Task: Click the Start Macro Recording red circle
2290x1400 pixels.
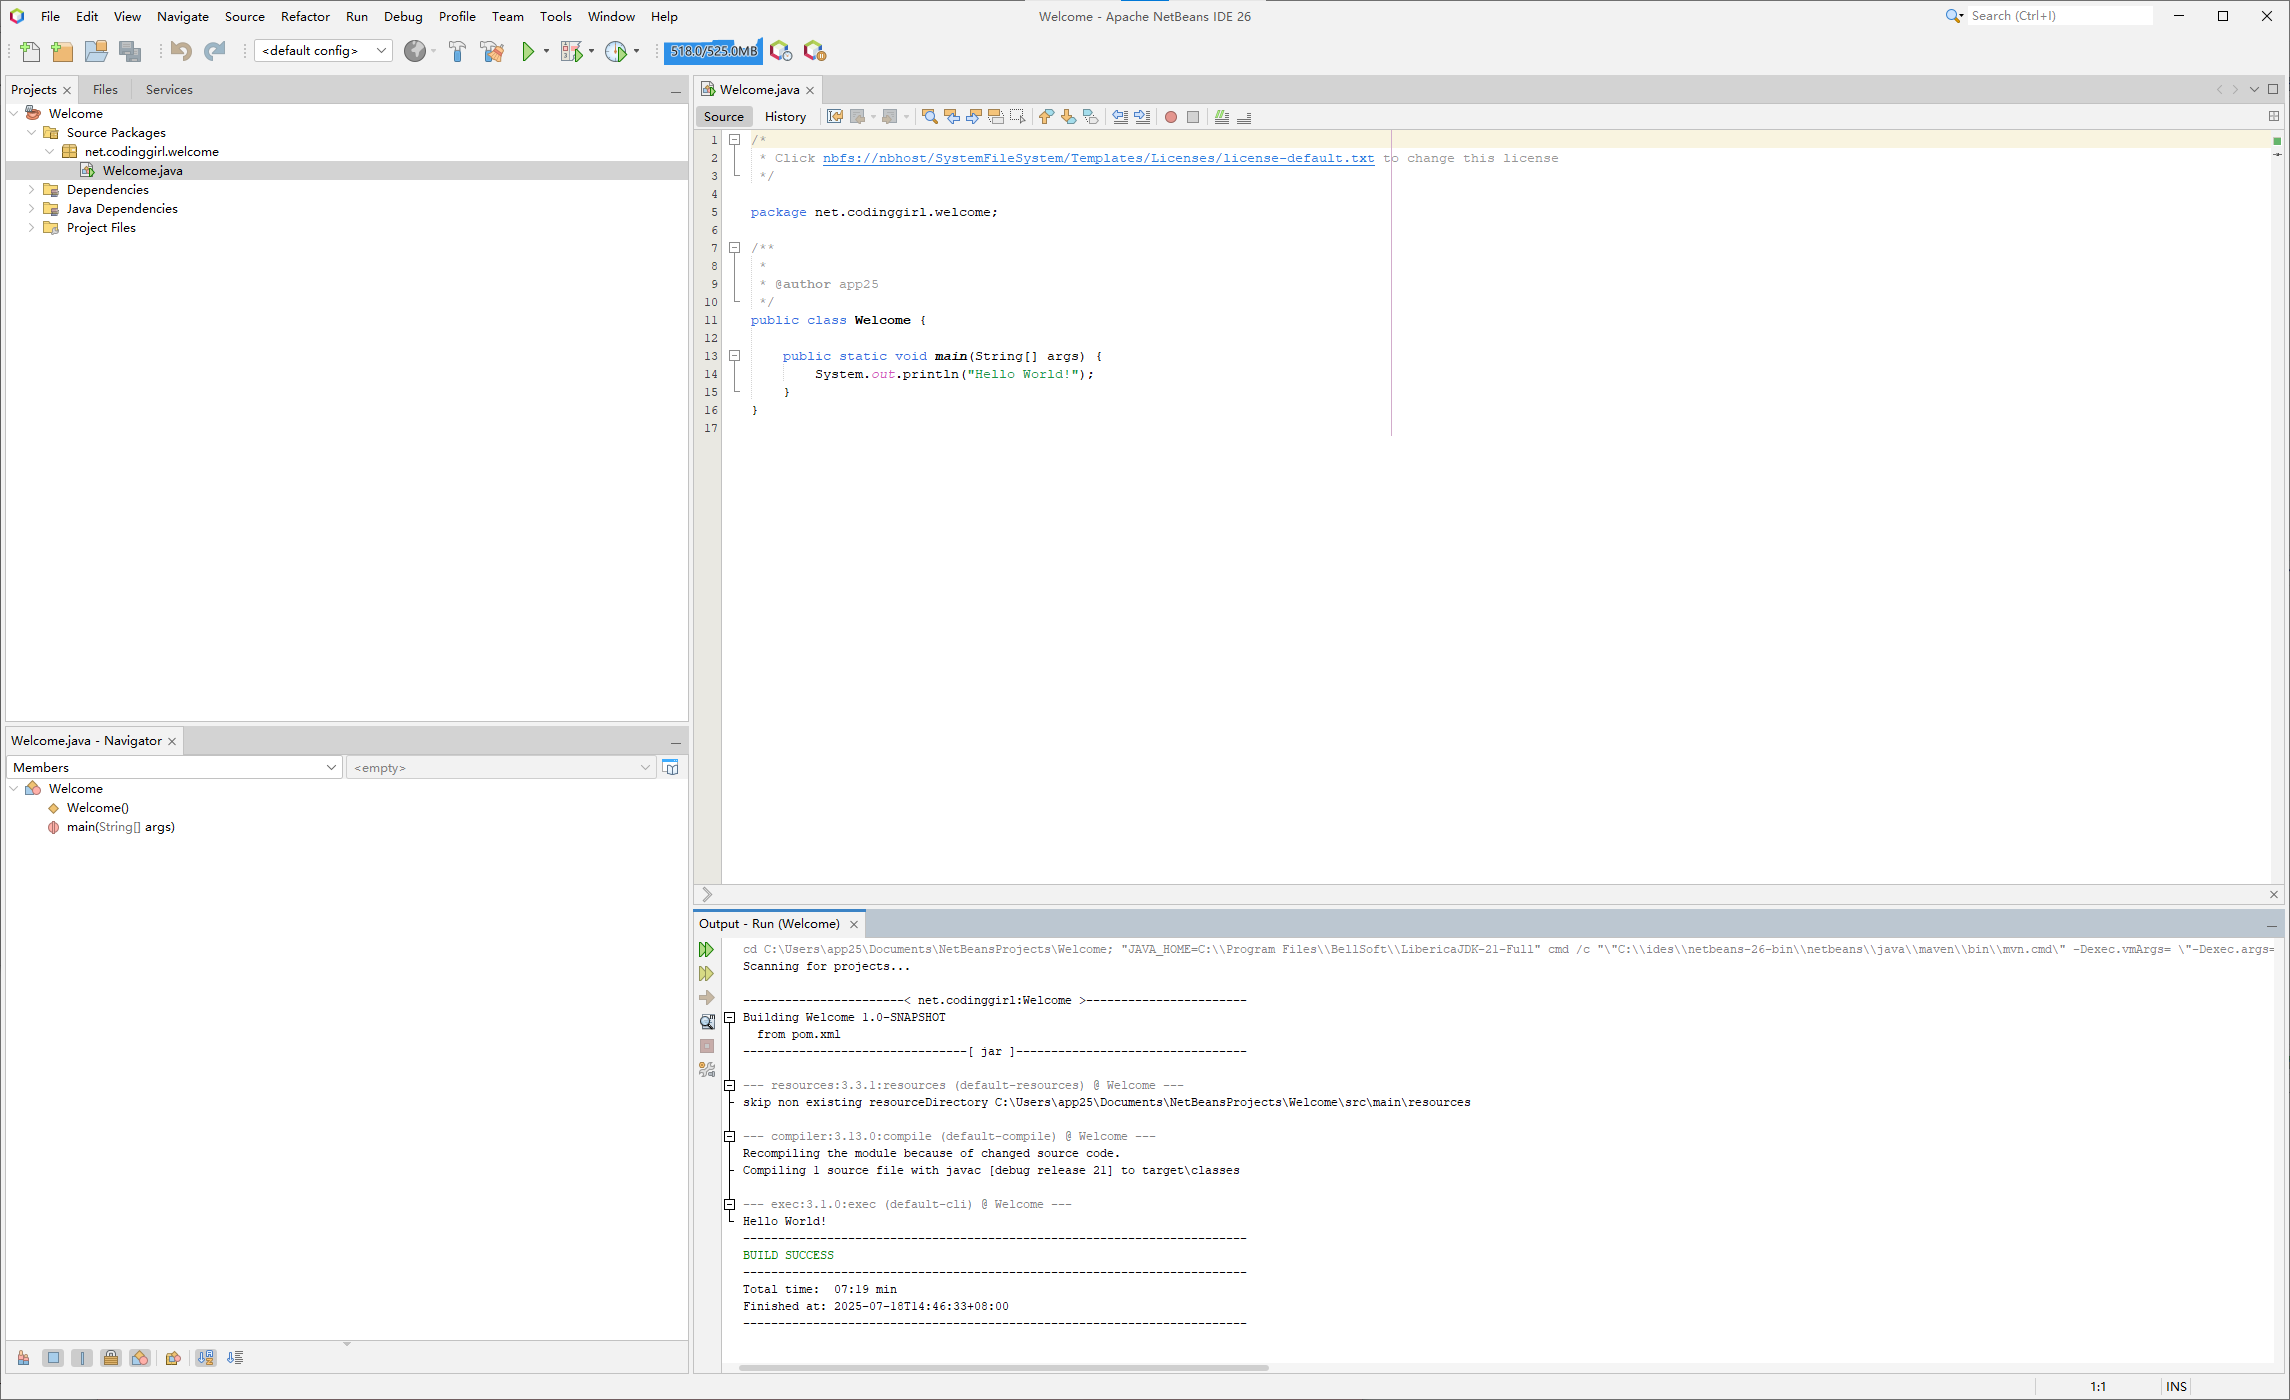Action: coord(1171,117)
